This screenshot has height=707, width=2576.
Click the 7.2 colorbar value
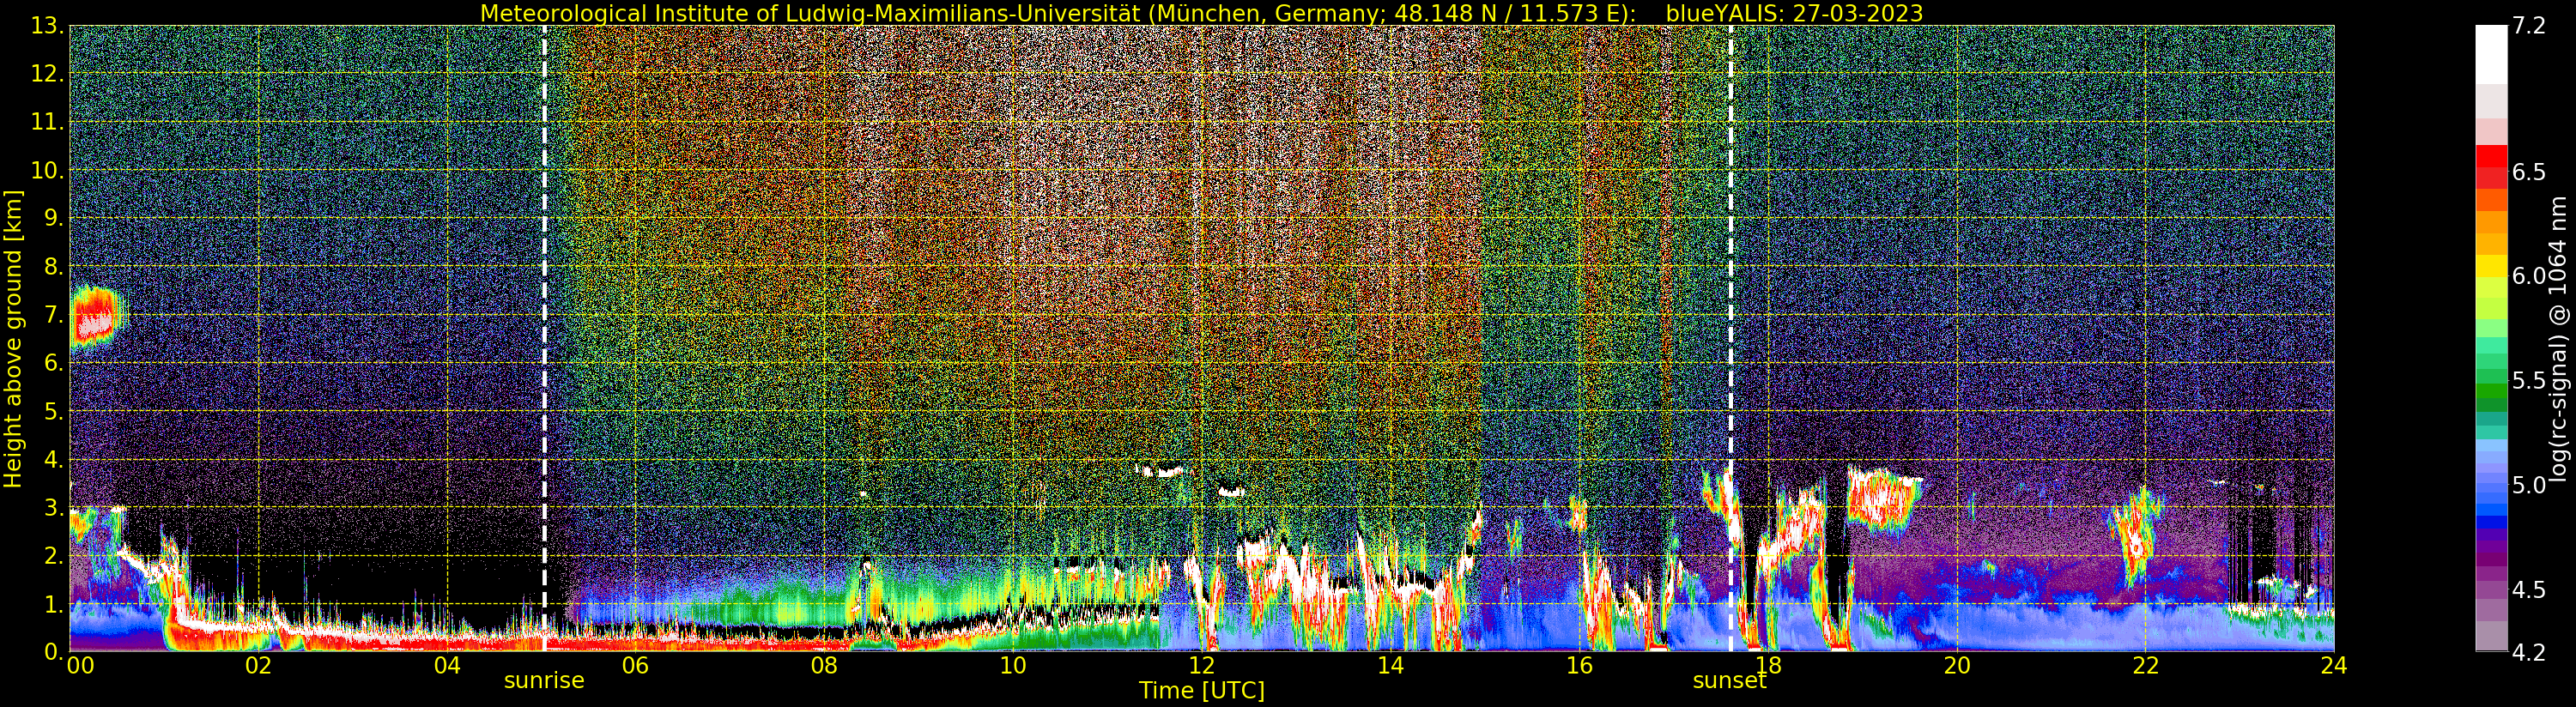click(x=2529, y=26)
